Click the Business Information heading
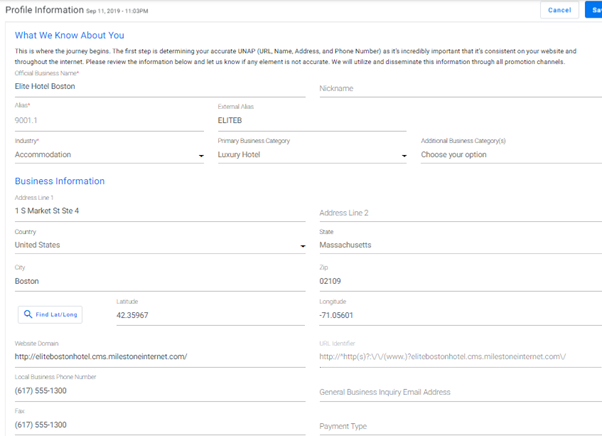602x436 pixels. click(60, 181)
